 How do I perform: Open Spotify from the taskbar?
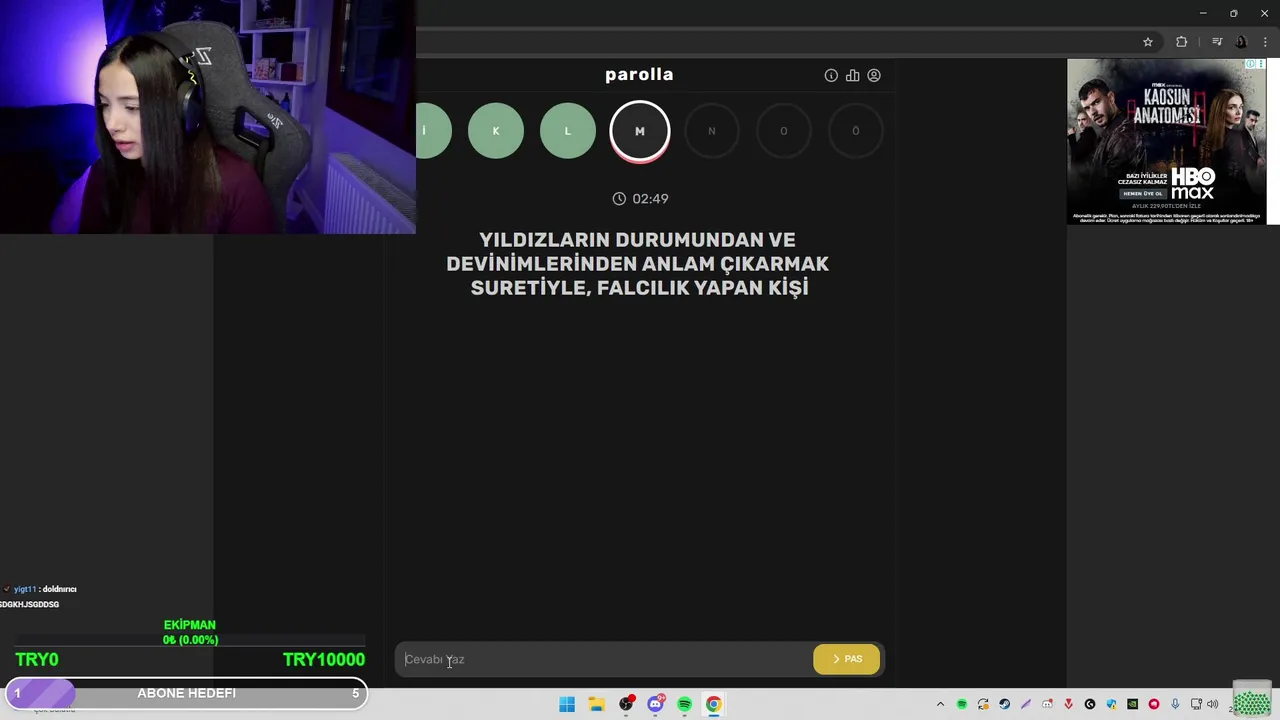click(x=684, y=704)
